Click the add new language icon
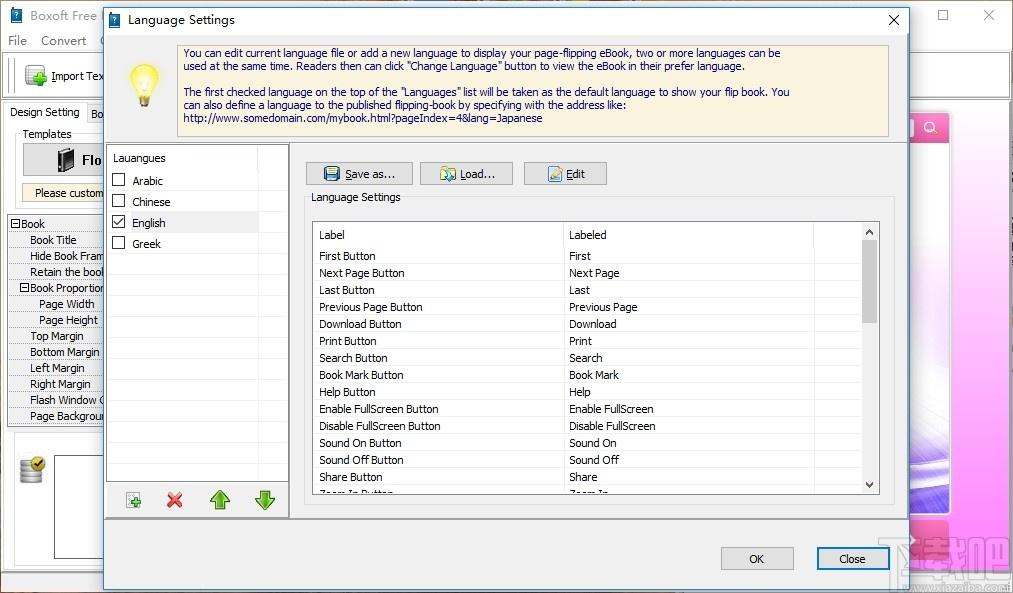The image size is (1013, 593). tap(134, 500)
